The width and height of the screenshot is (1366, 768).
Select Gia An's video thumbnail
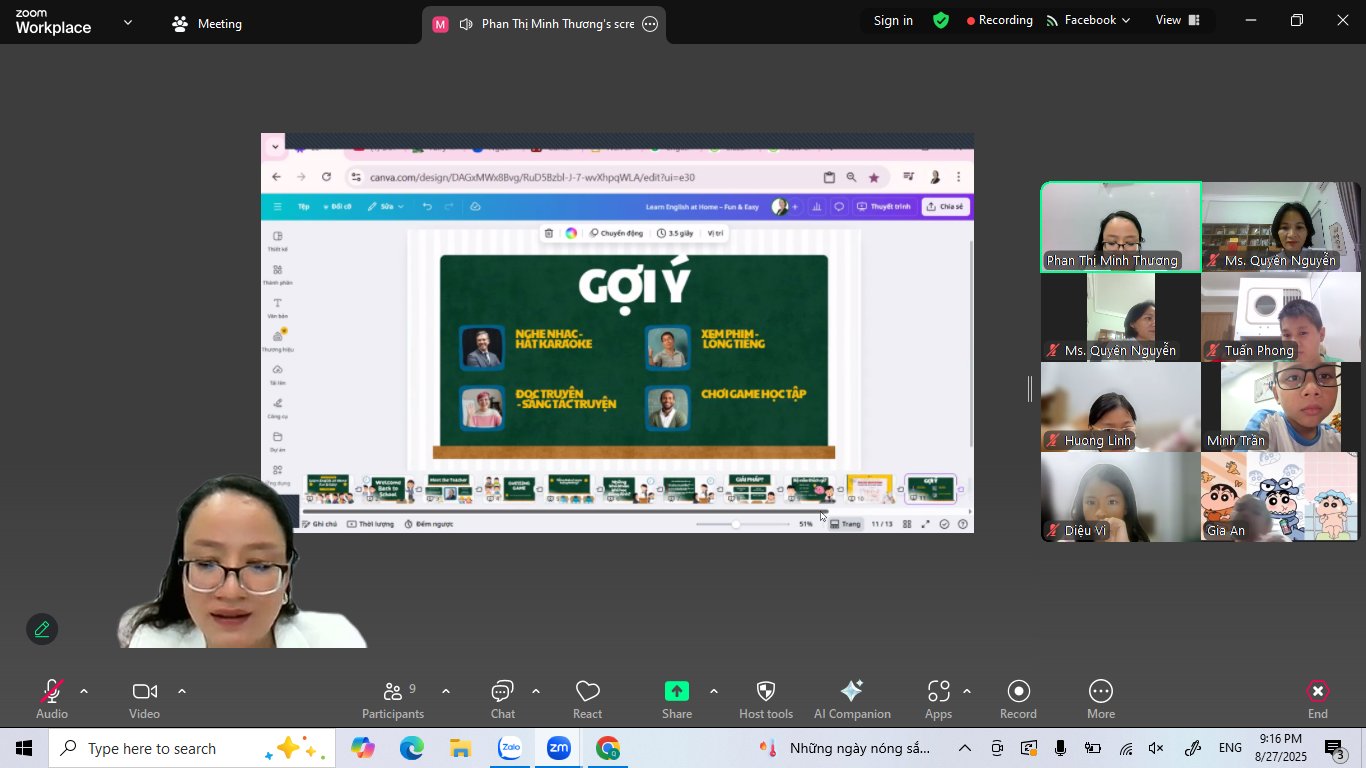point(1281,497)
